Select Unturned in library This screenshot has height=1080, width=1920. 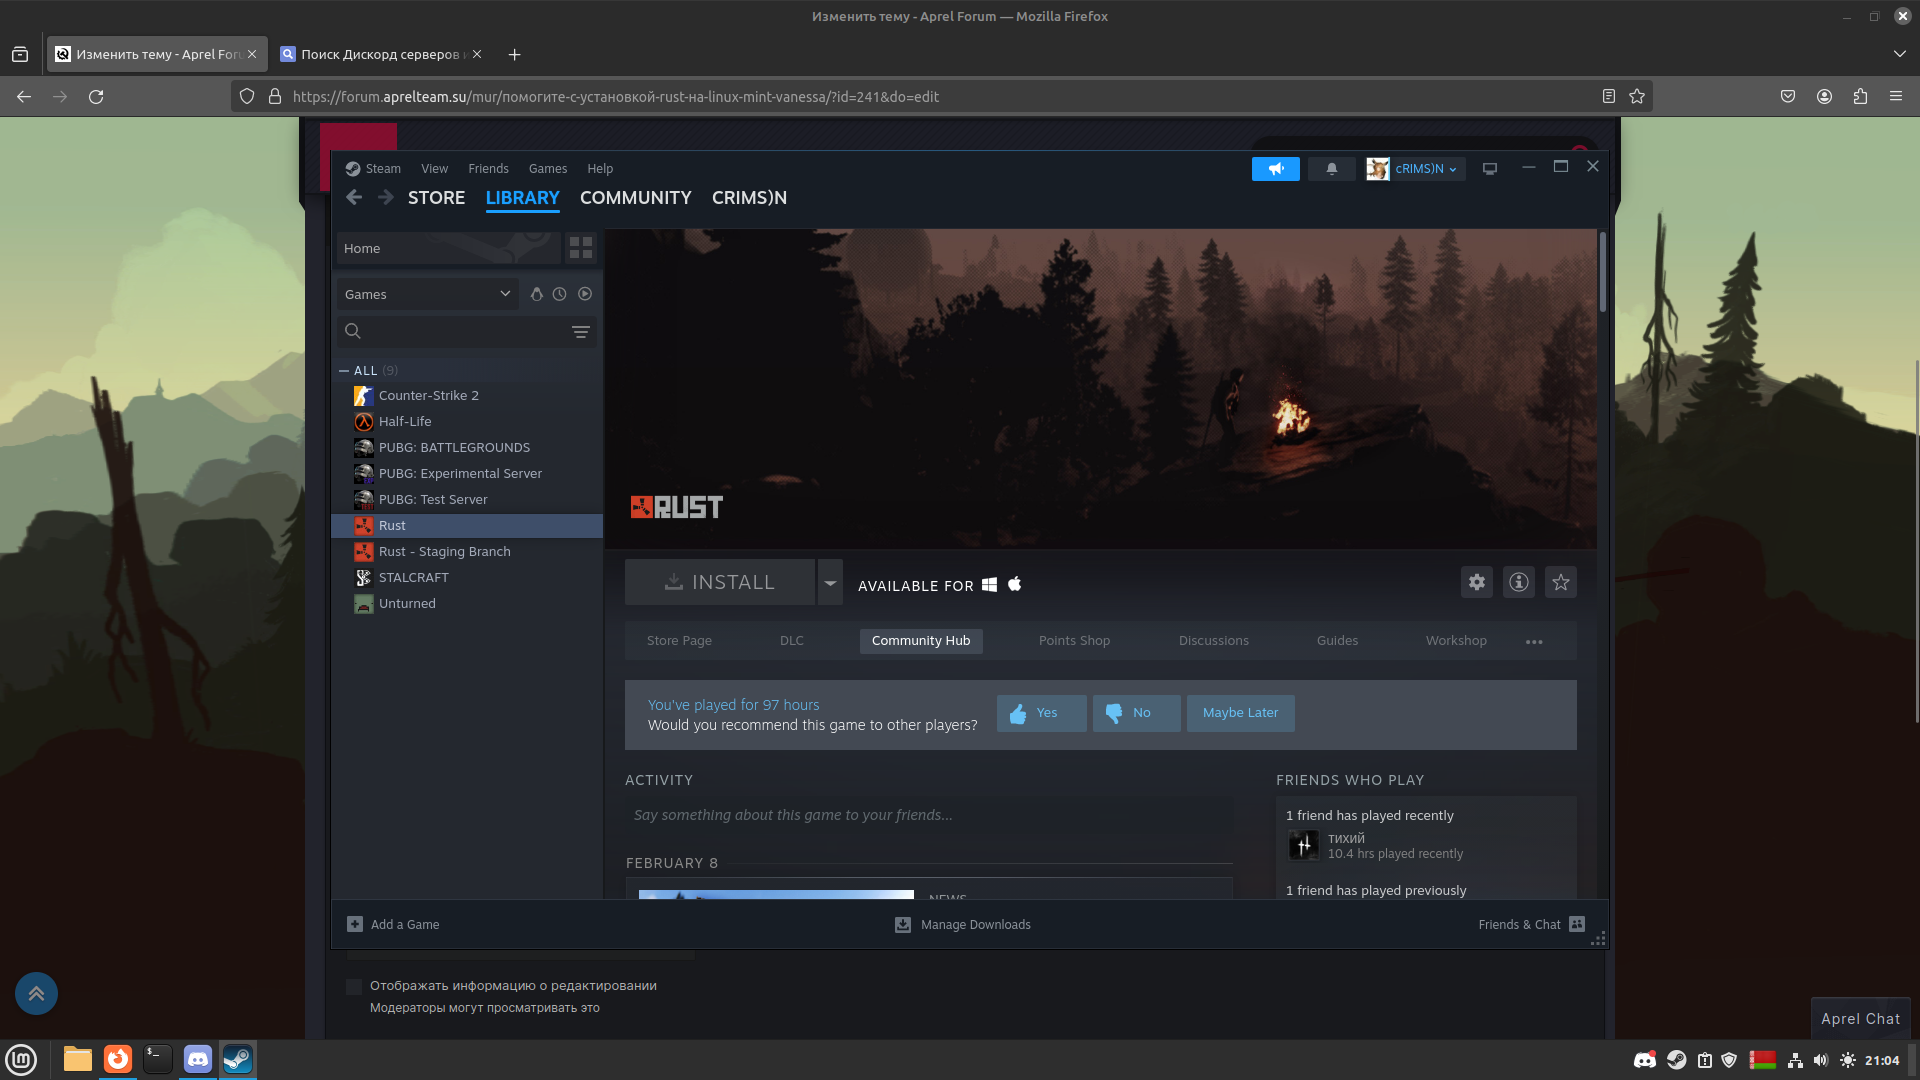click(468, 604)
